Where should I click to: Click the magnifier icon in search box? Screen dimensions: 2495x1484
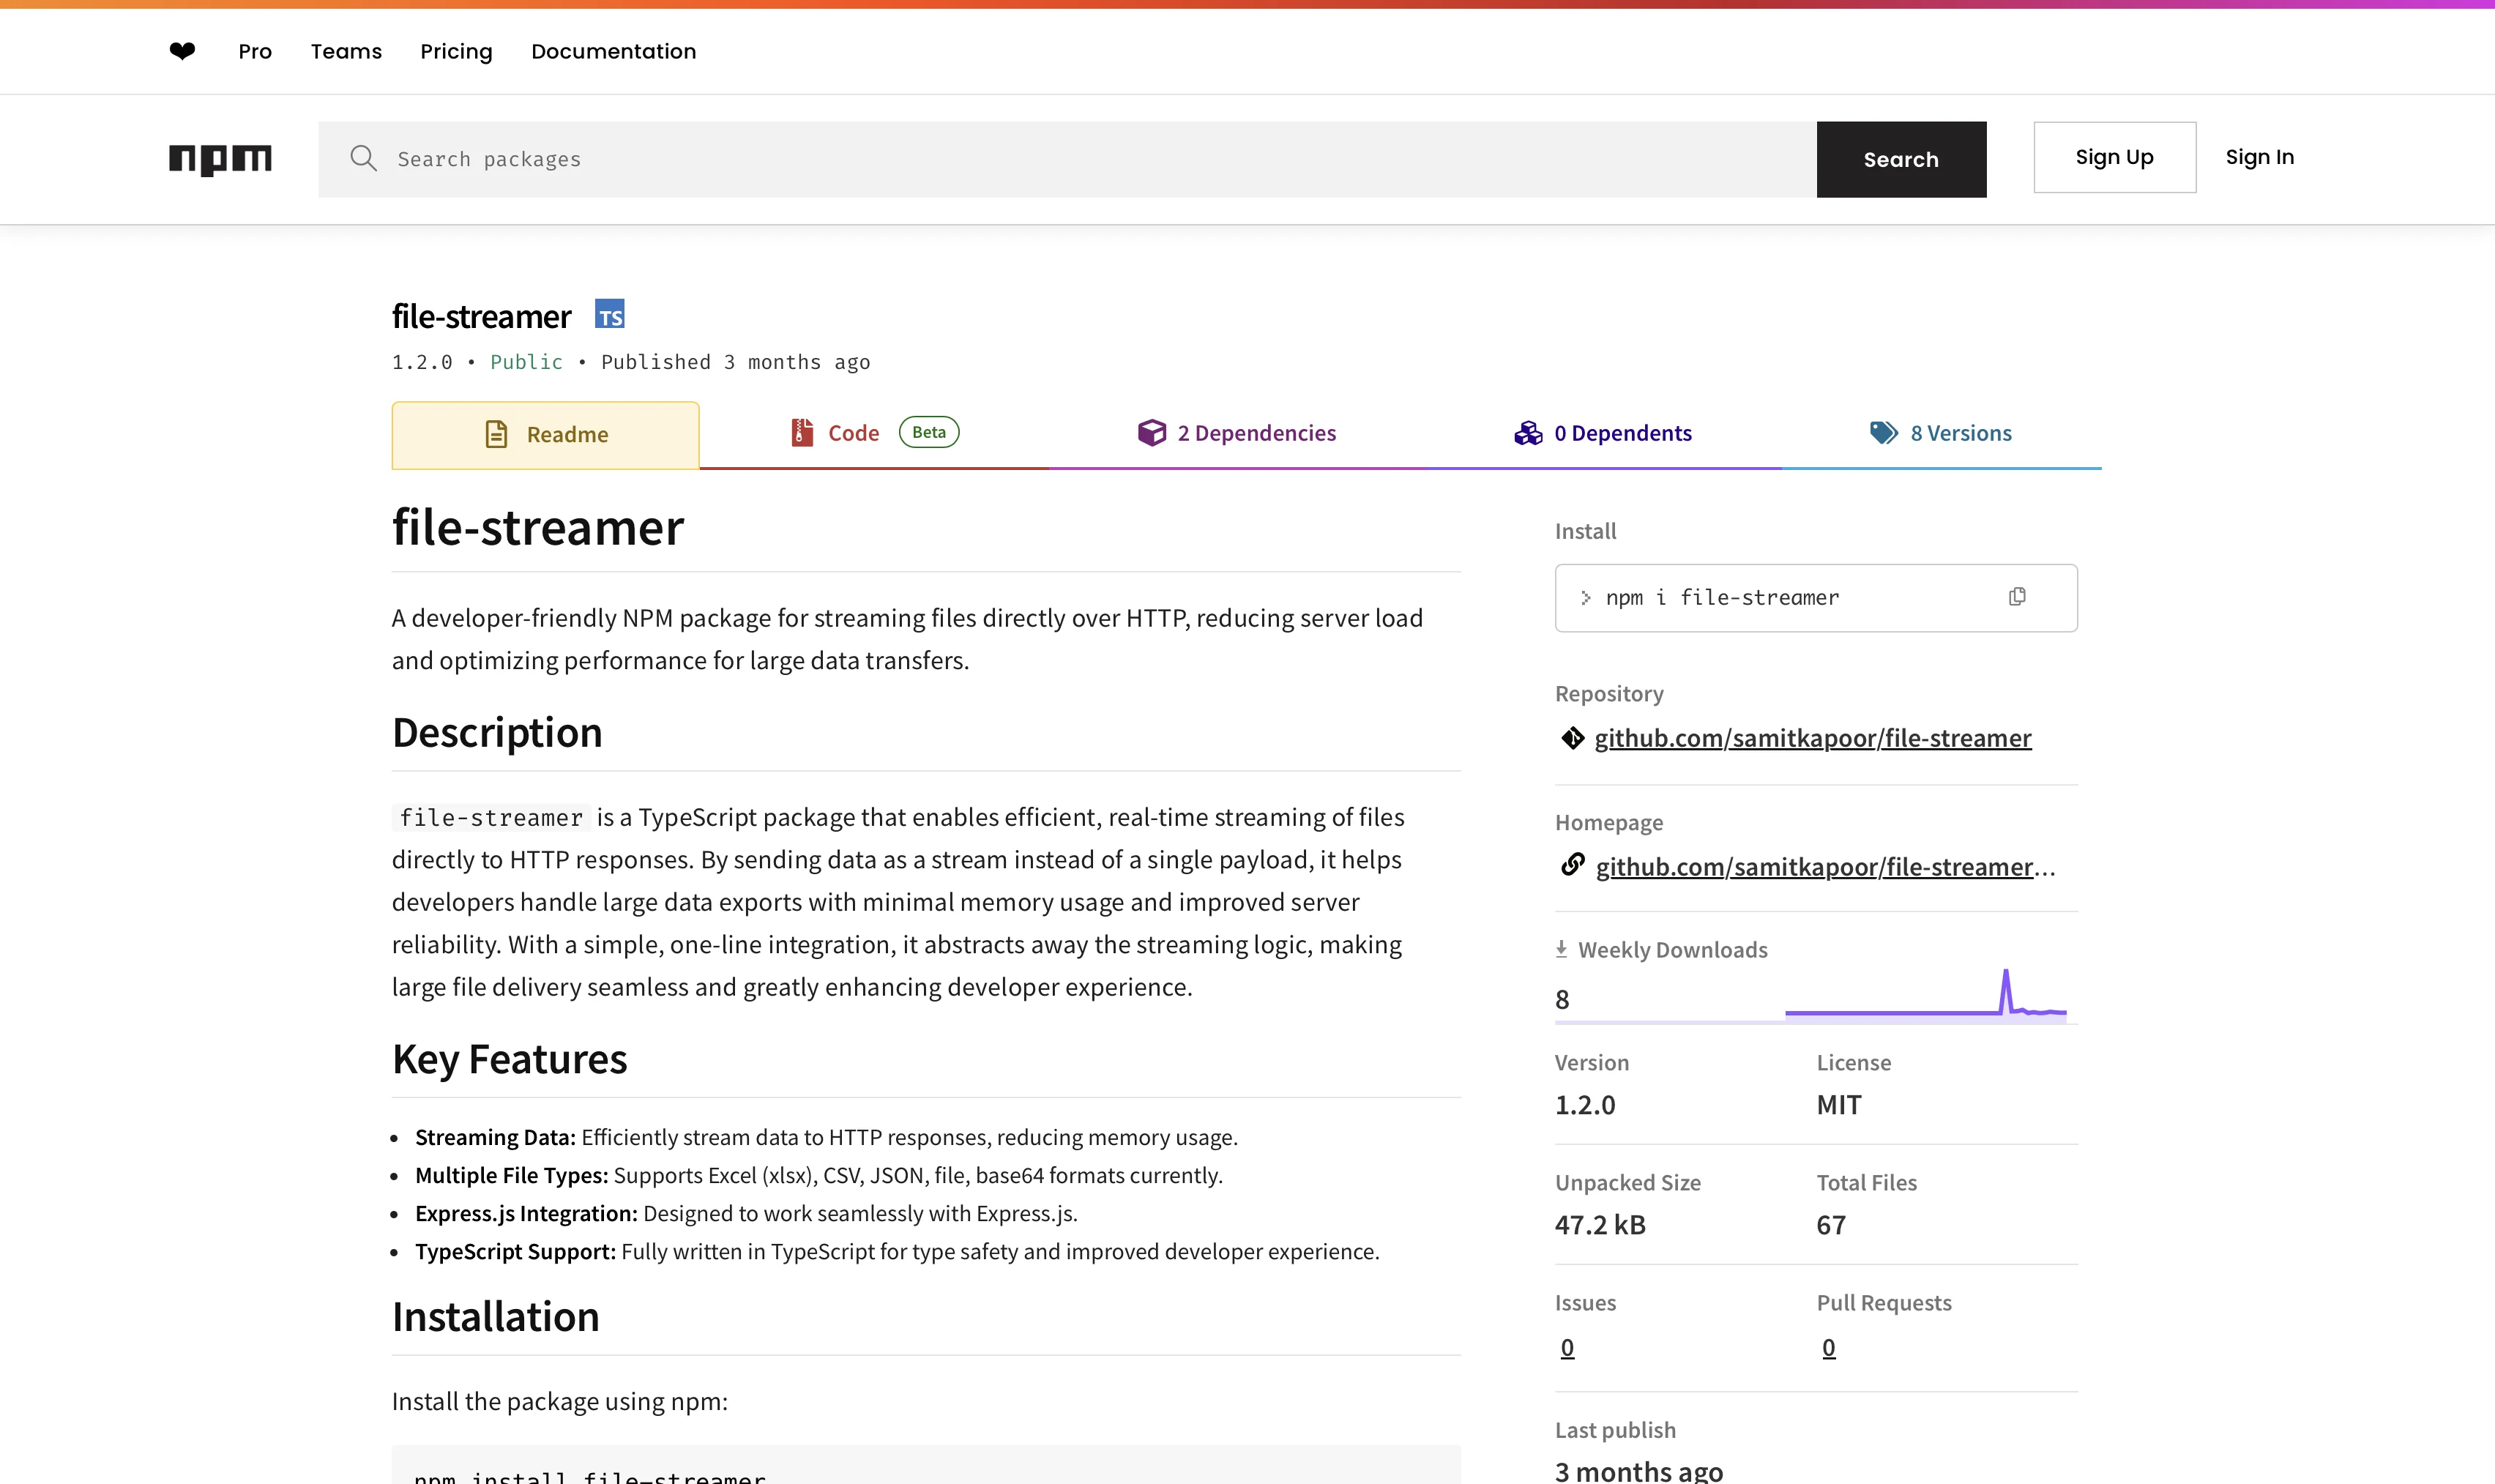click(x=363, y=159)
